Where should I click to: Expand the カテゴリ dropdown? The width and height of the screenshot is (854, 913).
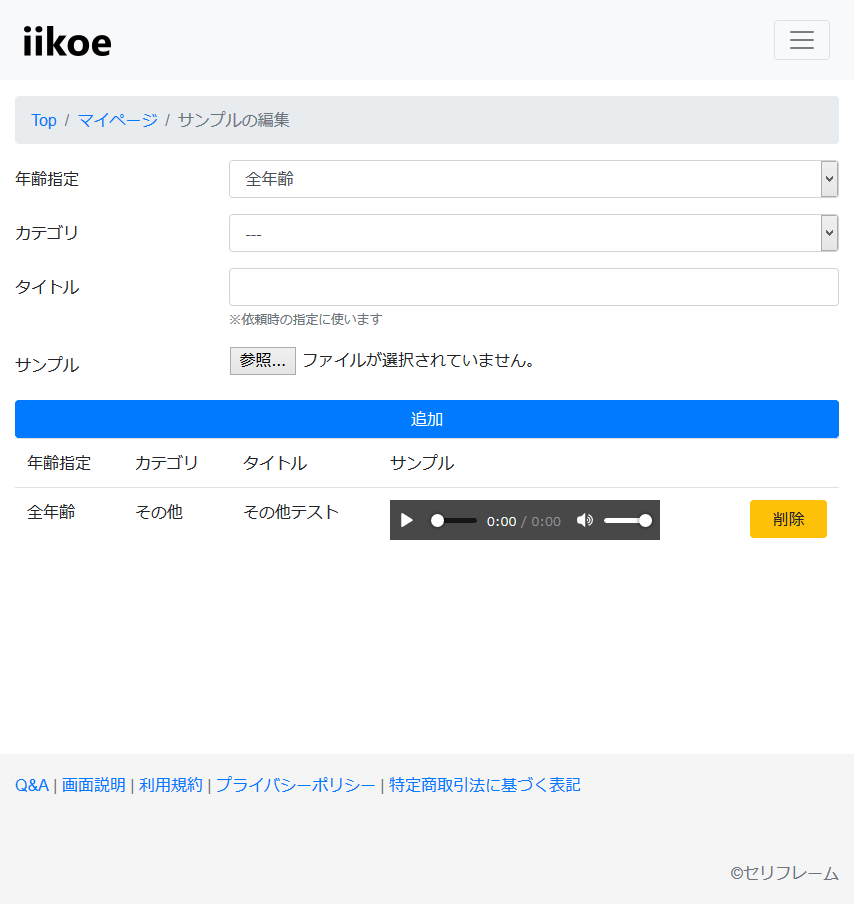[533, 233]
